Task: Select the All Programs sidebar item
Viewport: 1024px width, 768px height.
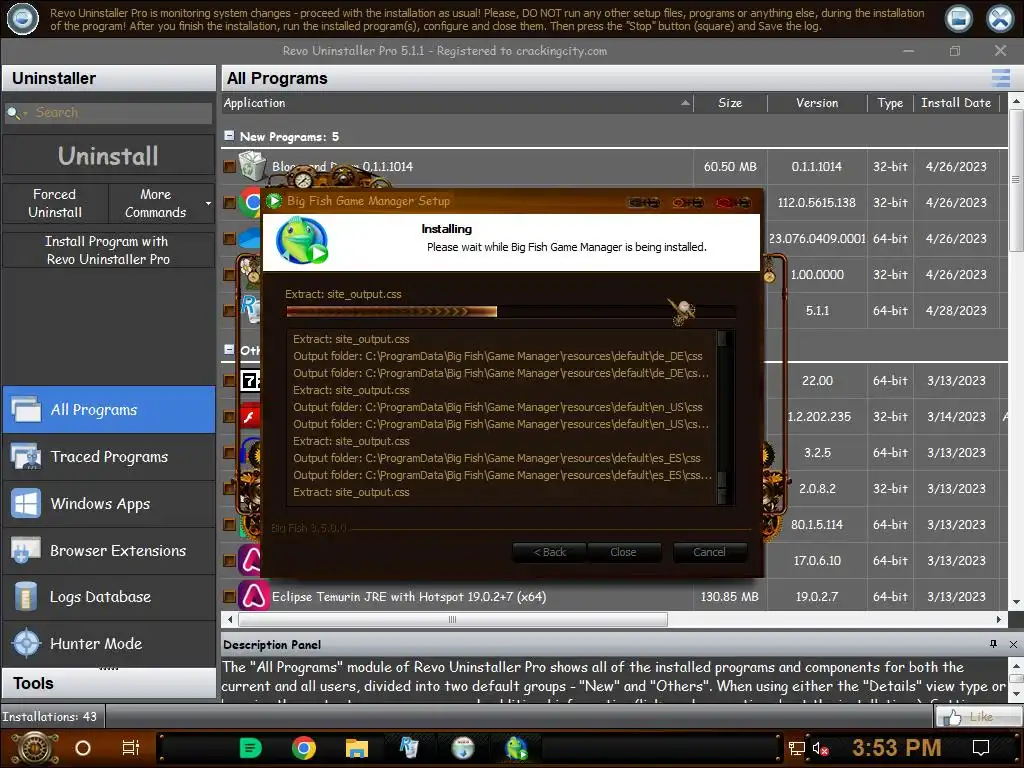Action: pos(109,410)
